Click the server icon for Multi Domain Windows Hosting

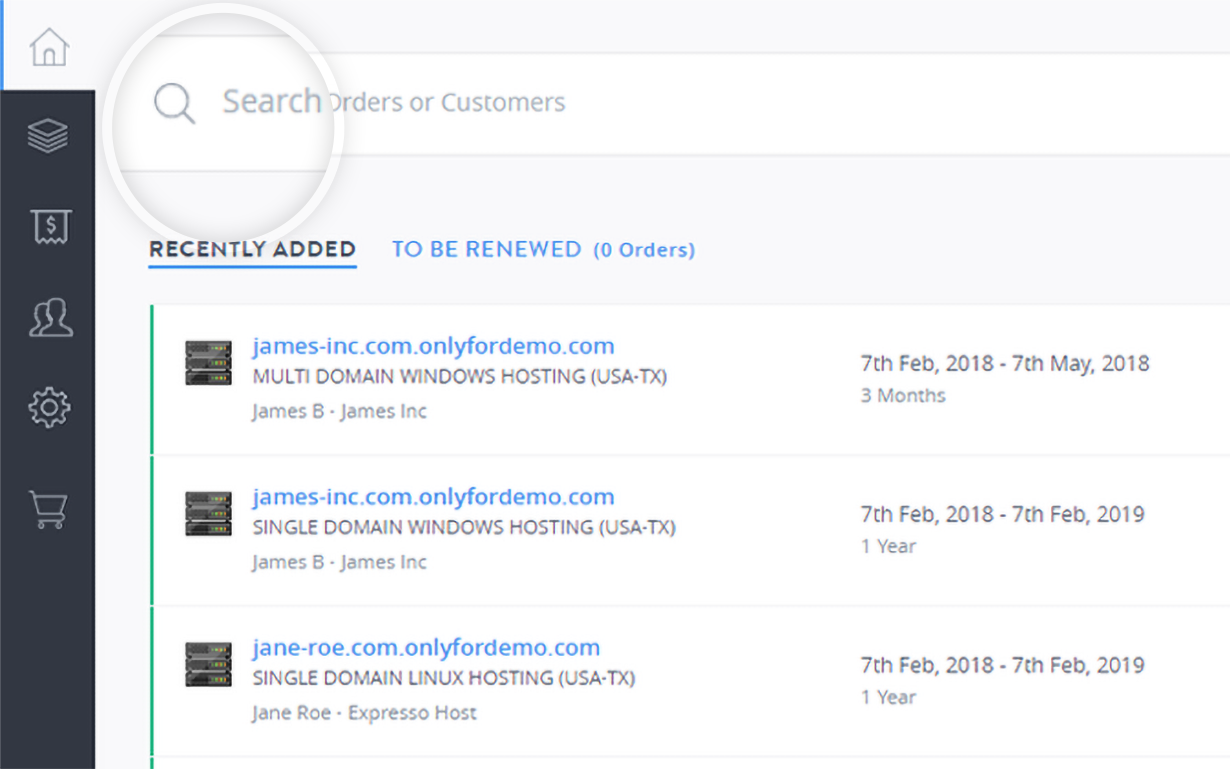click(208, 362)
